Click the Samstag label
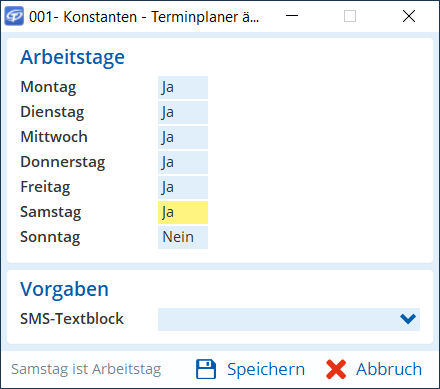Image resolution: width=440 pixels, height=389 pixels. (51, 212)
